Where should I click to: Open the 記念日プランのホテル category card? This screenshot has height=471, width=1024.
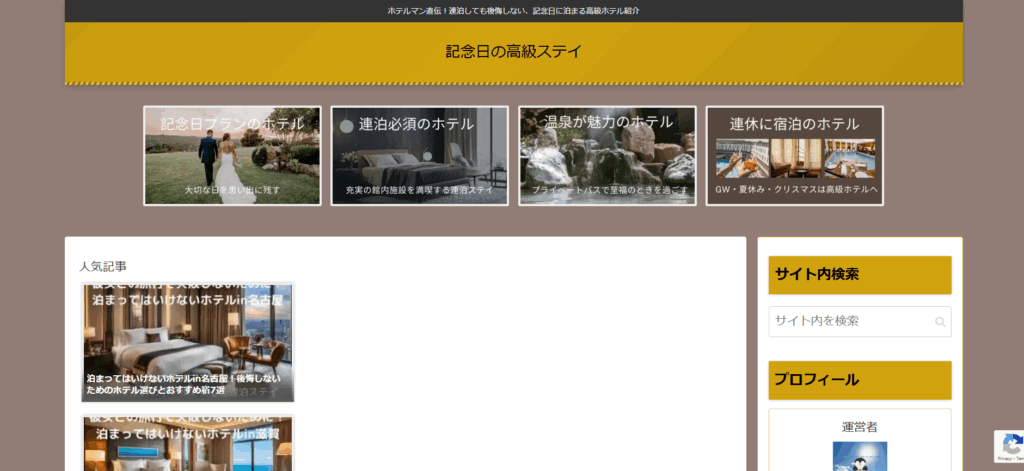pyautogui.click(x=232, y=155)
